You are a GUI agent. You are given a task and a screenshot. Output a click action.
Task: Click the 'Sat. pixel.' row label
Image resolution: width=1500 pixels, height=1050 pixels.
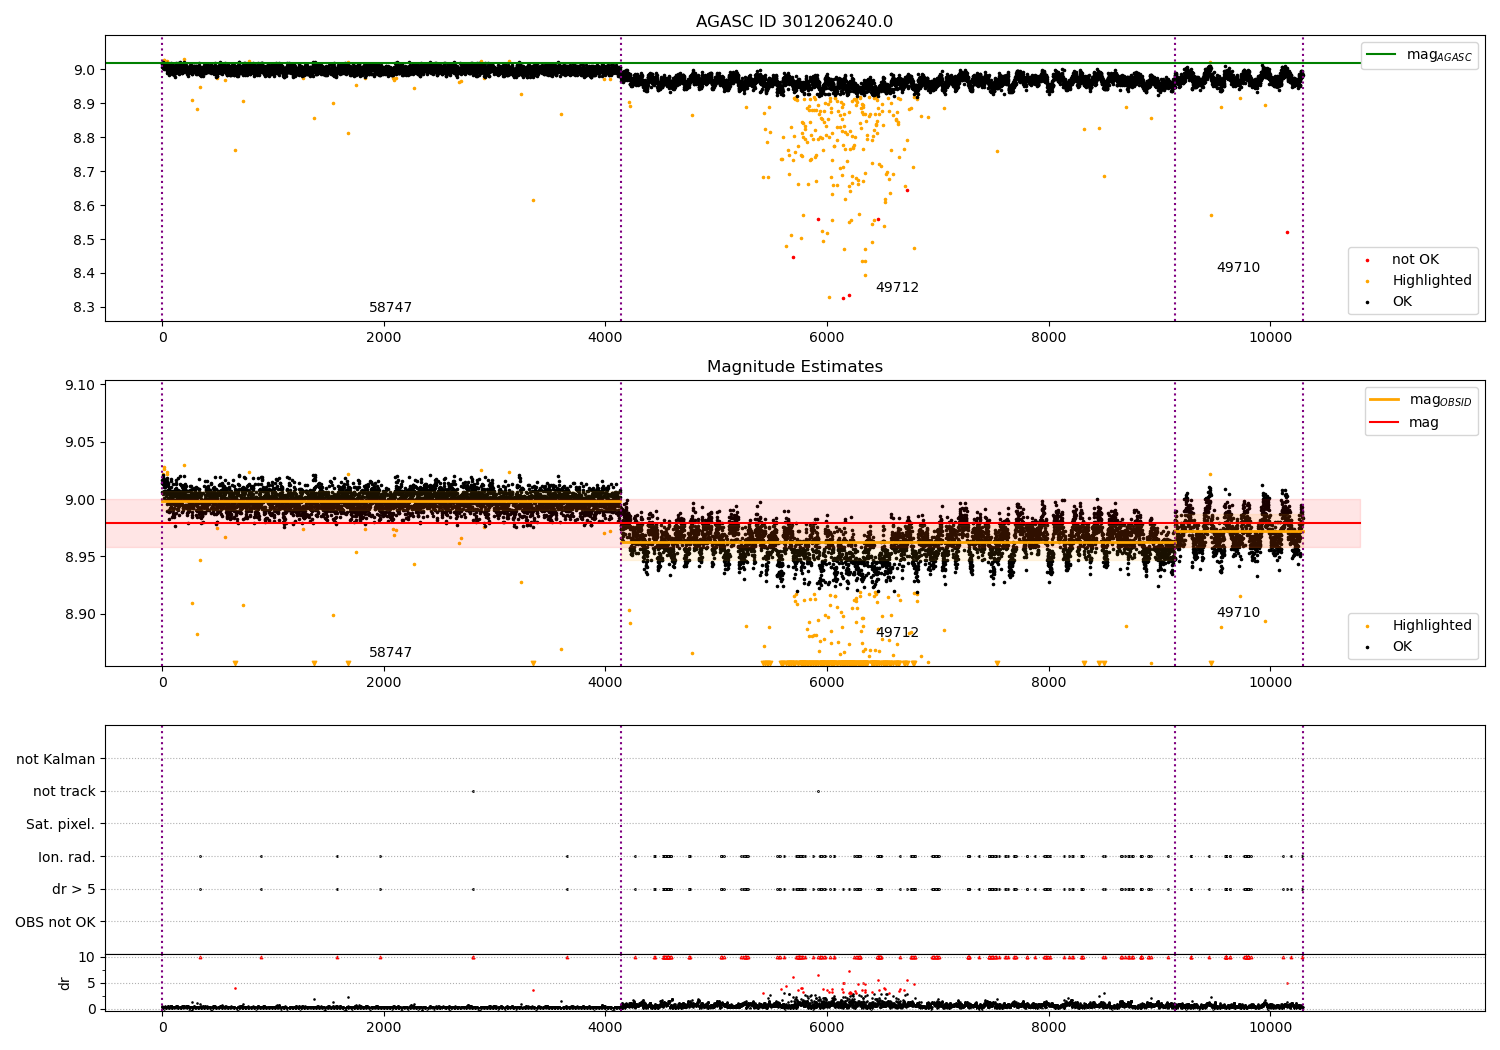click(60, 825)
